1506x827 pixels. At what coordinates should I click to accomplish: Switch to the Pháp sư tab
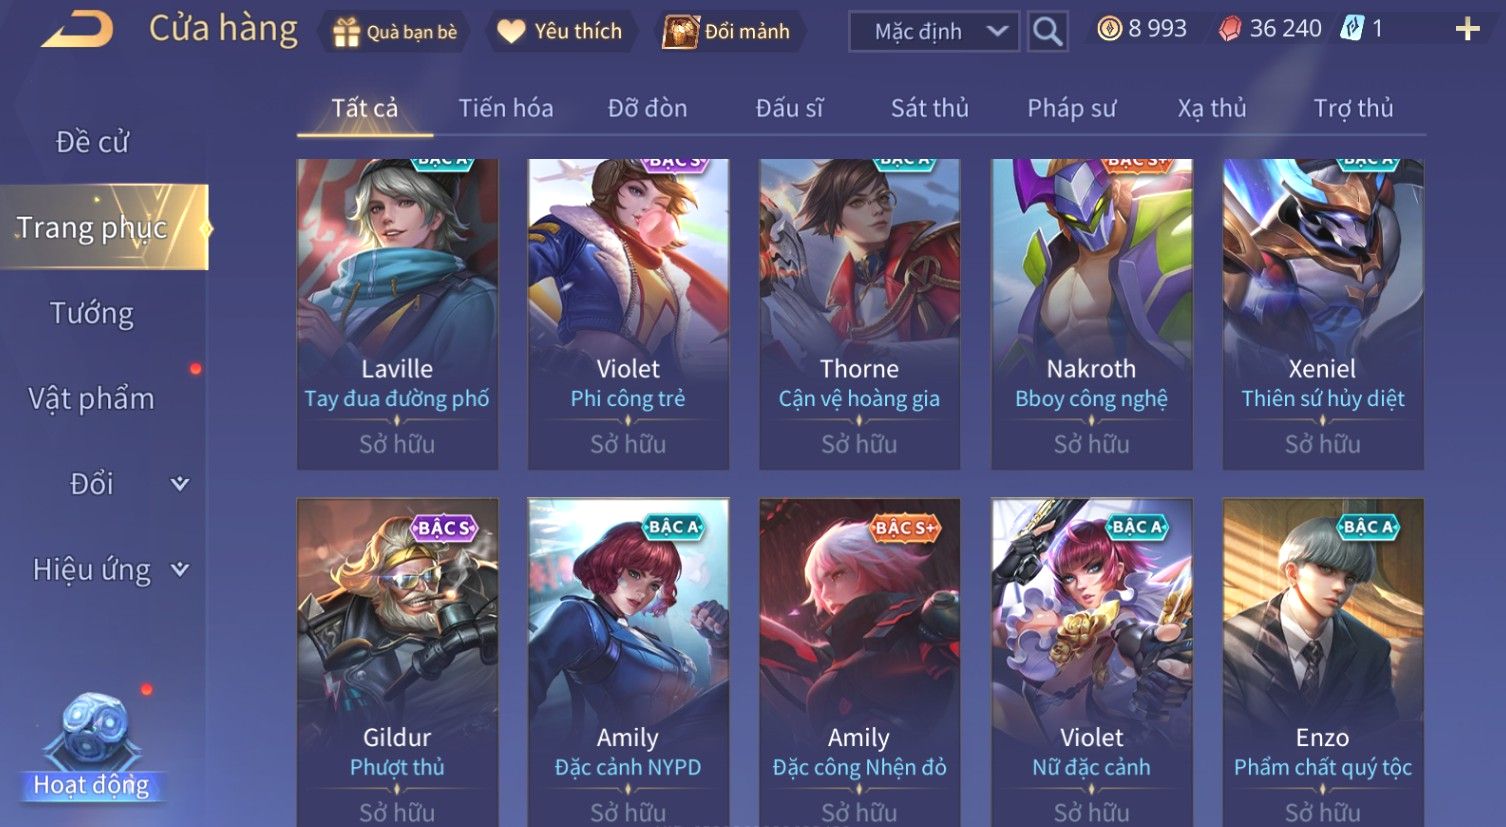[x=1071, y=108]
